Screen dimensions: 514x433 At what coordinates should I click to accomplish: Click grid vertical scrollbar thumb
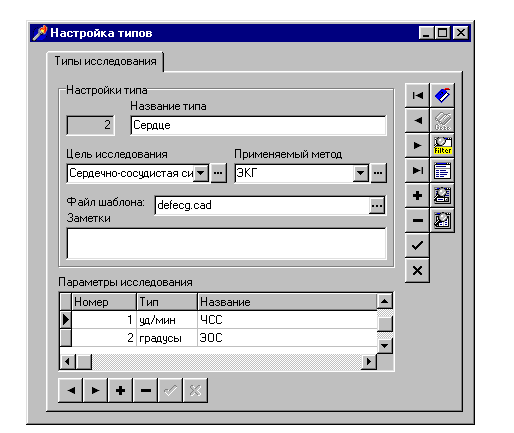coord(385,324)
